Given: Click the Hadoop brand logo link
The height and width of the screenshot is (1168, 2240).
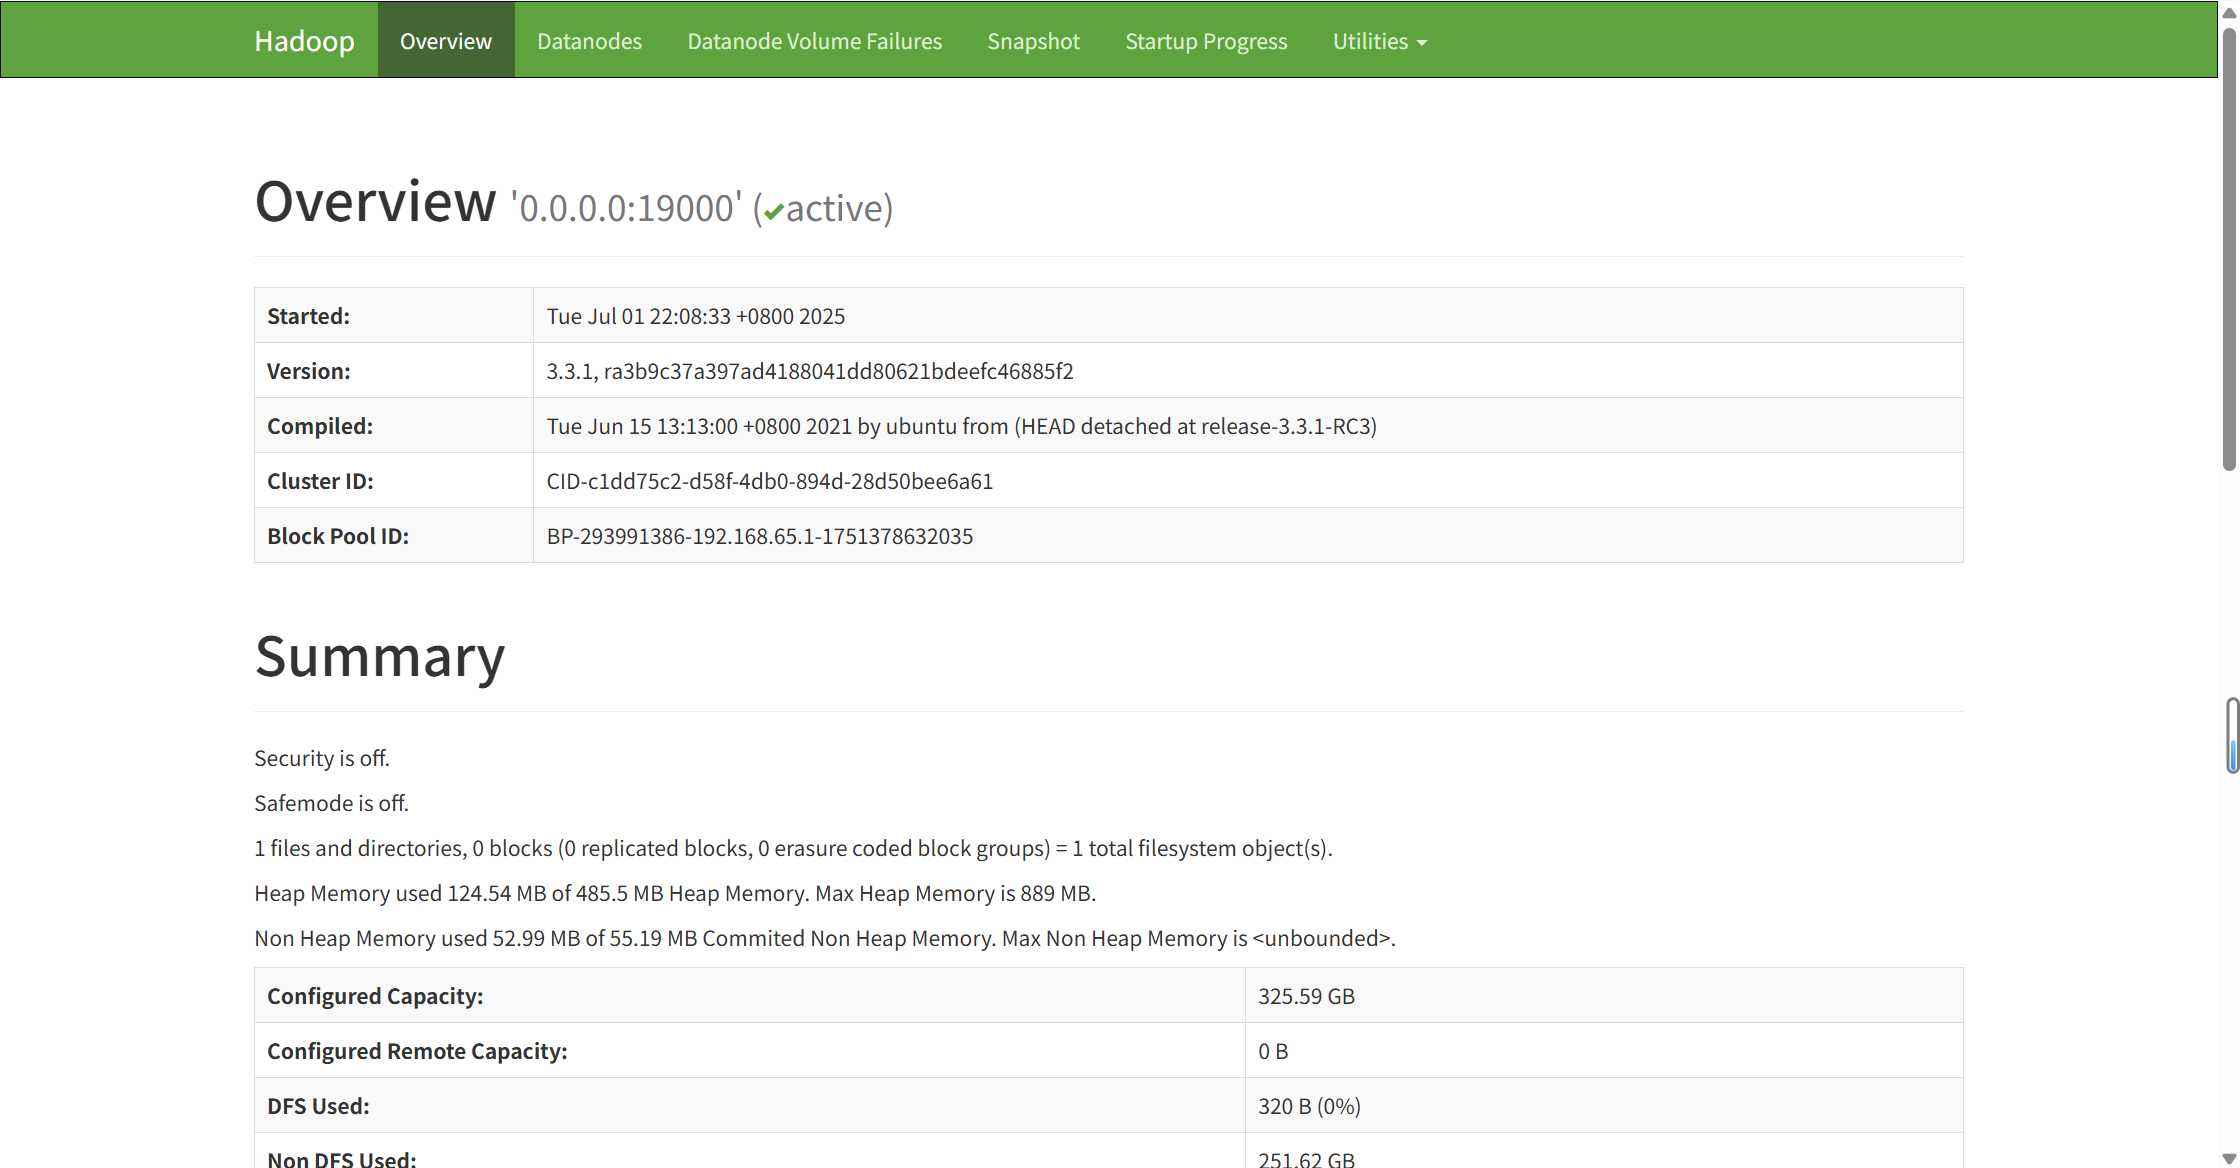Looking at the screenshot, I should [x=304, y=41].
